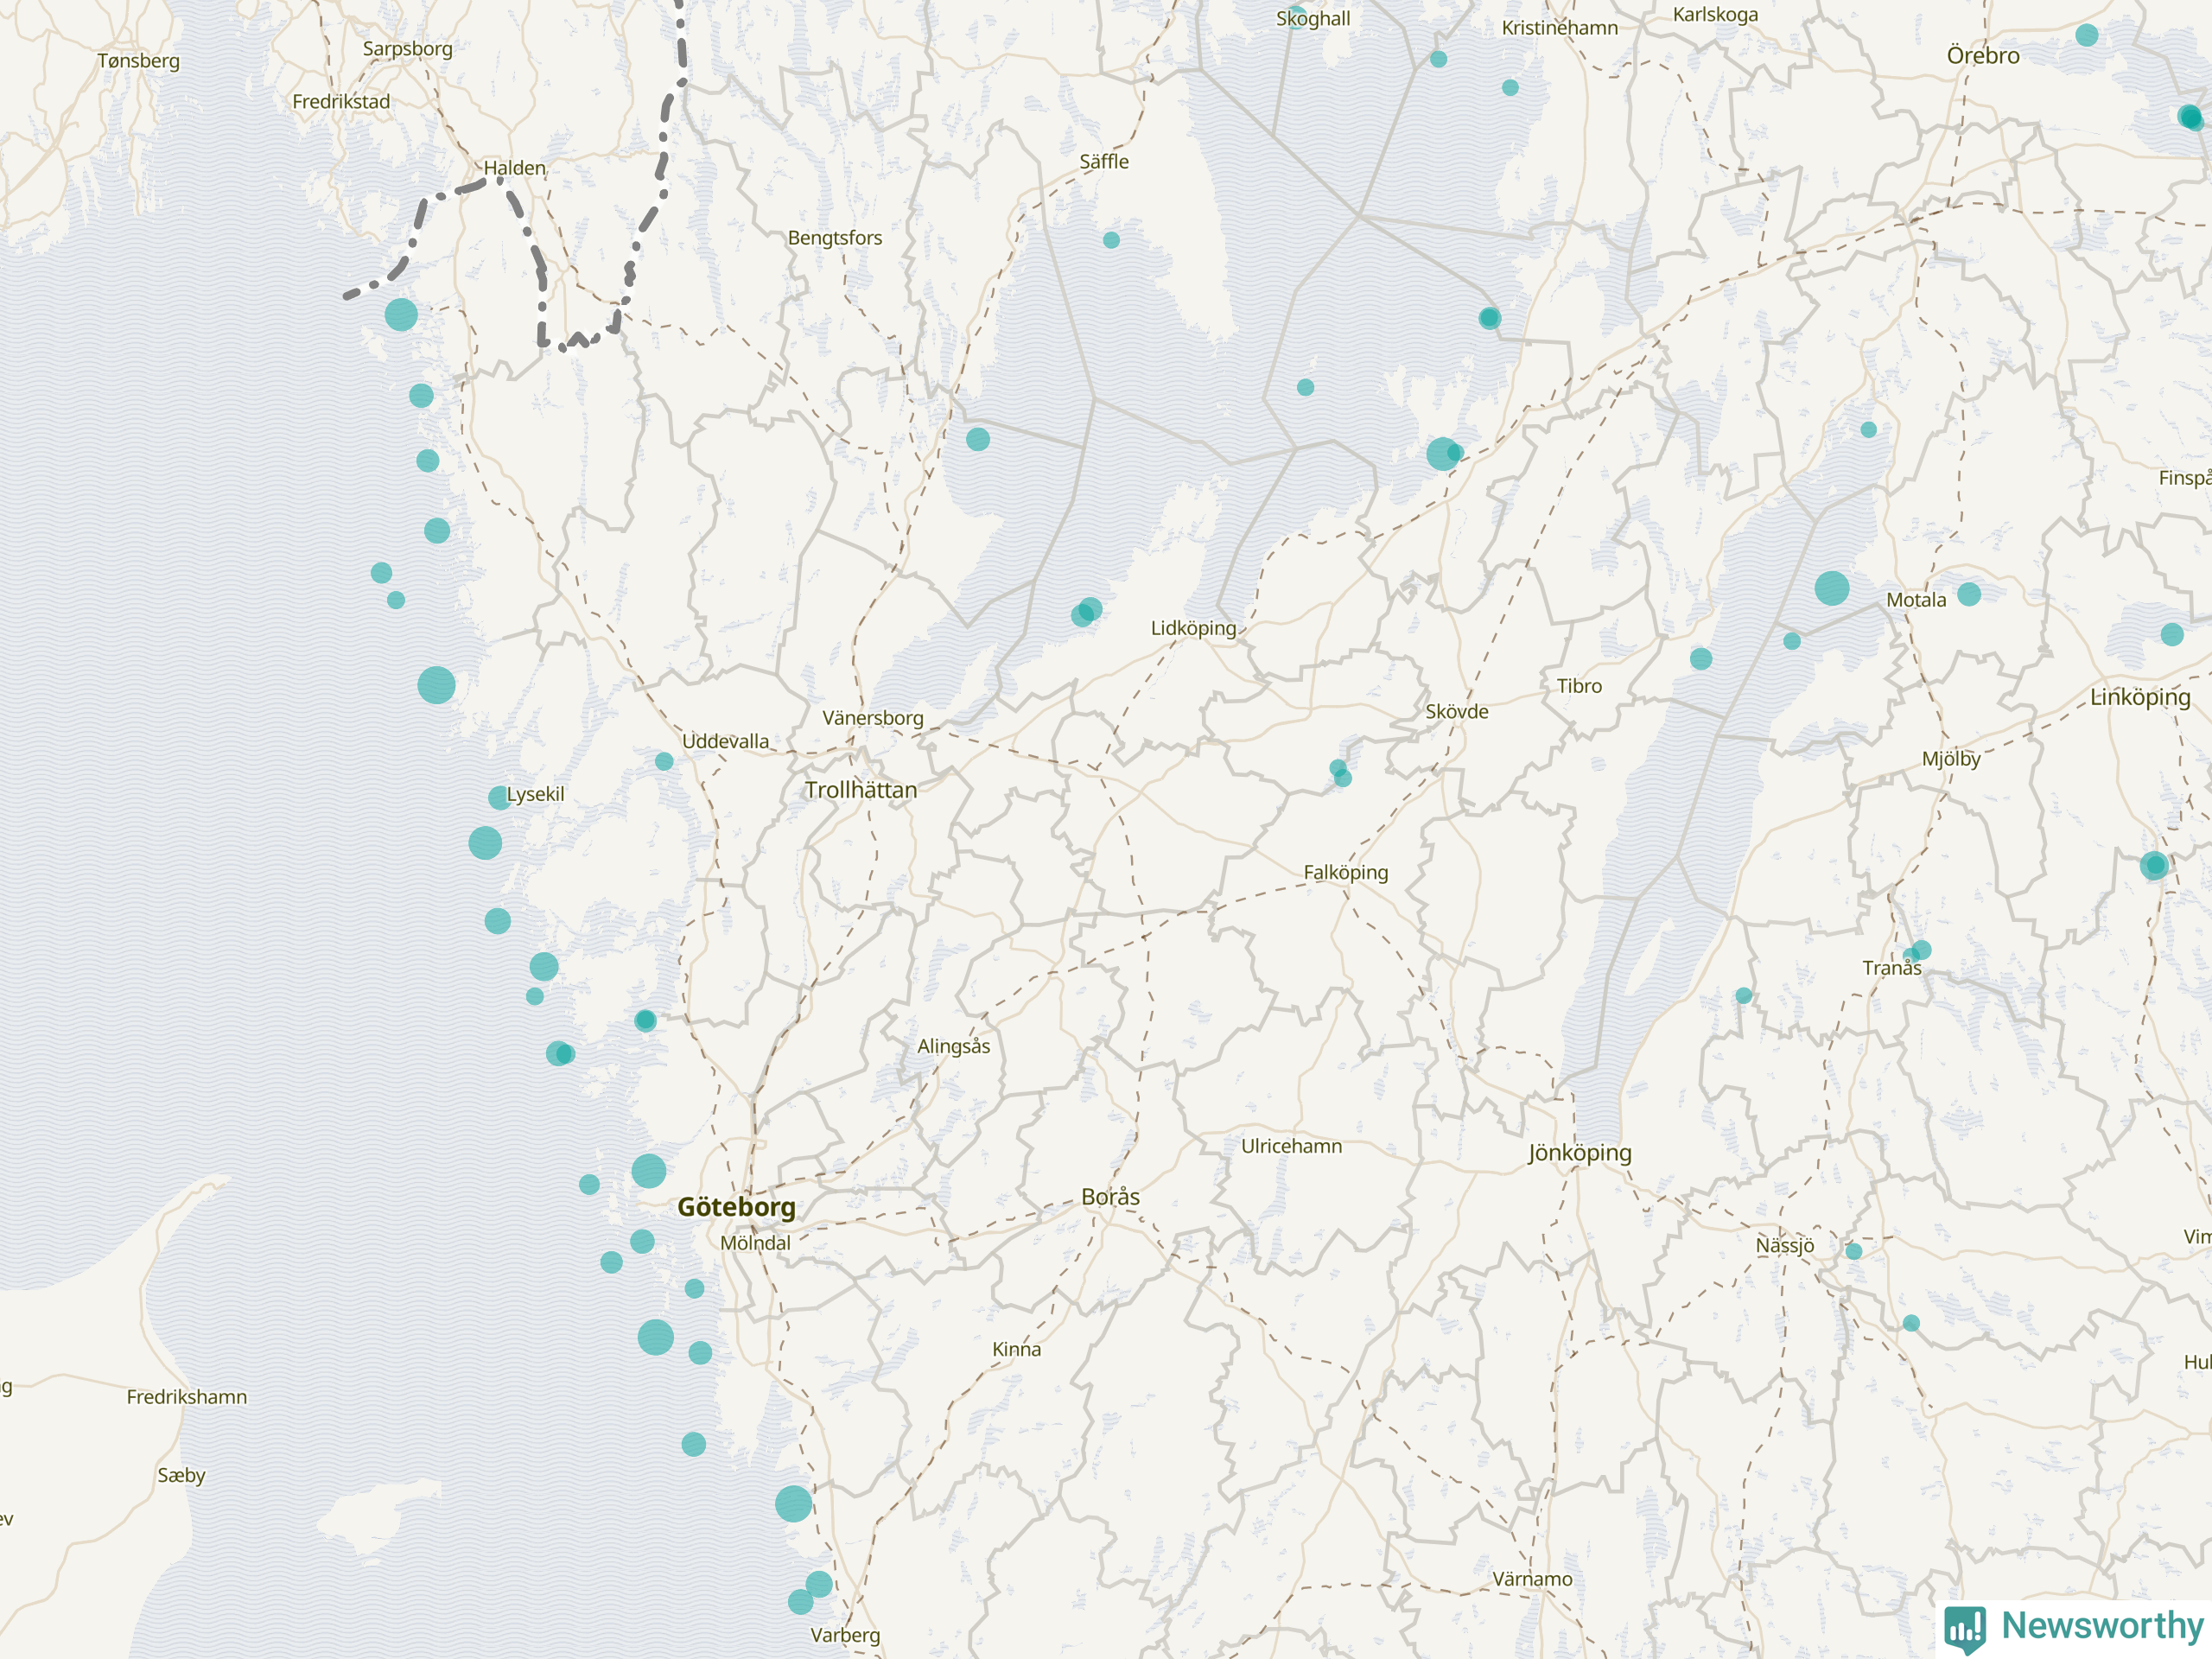
Task: Click the Halden town label
Action: [x=515, y=168]
